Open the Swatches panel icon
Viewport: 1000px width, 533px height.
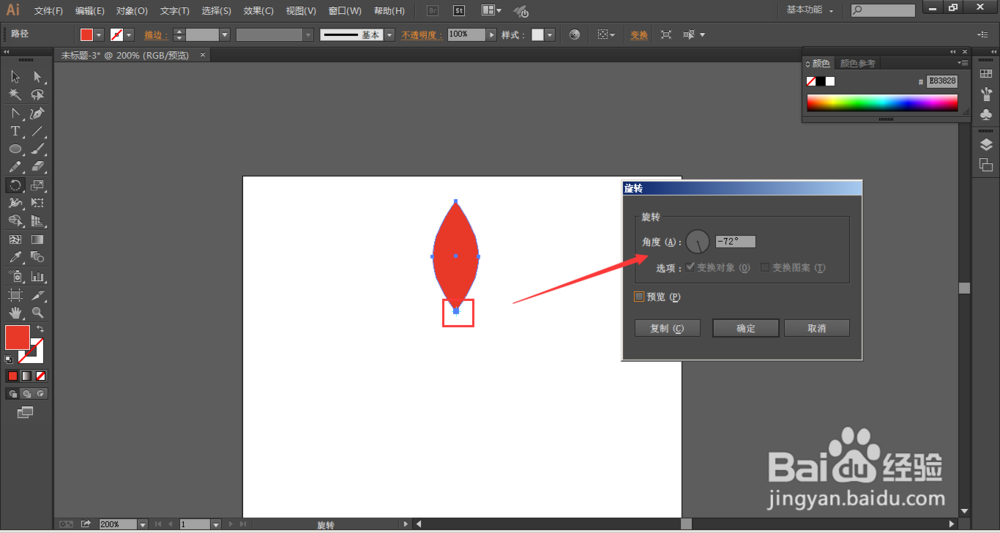click(986, 75)
